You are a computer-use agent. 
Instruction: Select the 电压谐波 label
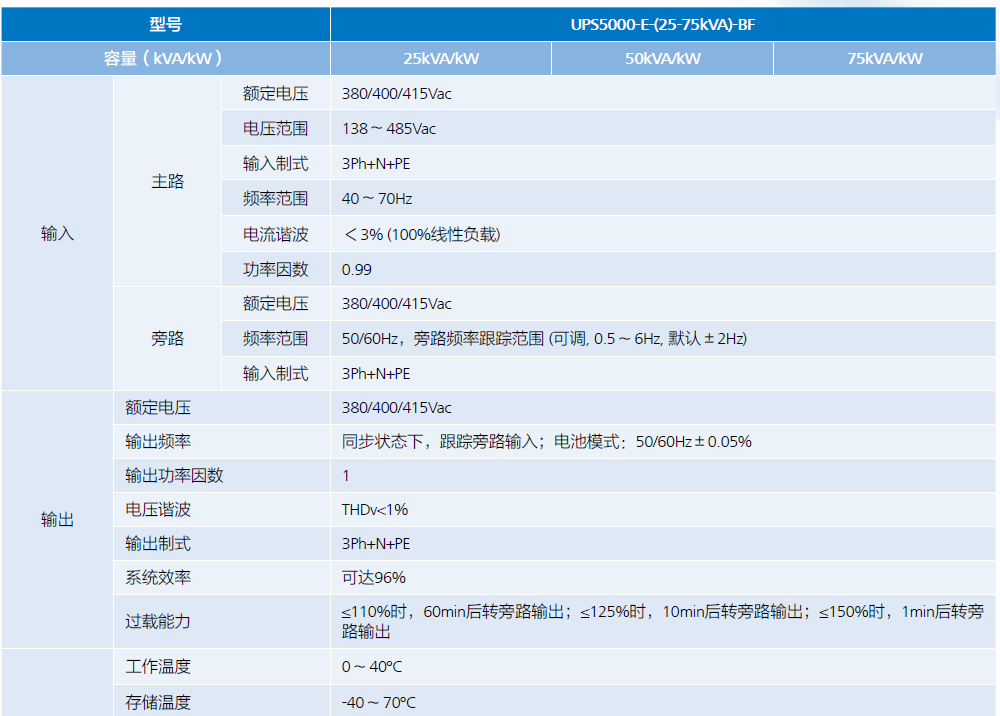tap(158, 509)
